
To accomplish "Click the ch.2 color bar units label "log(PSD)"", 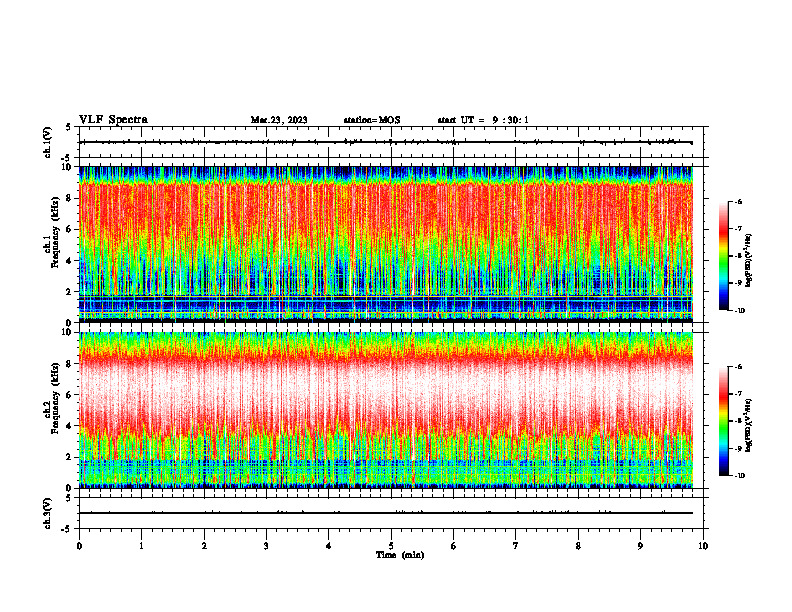I will pos(749,425).
